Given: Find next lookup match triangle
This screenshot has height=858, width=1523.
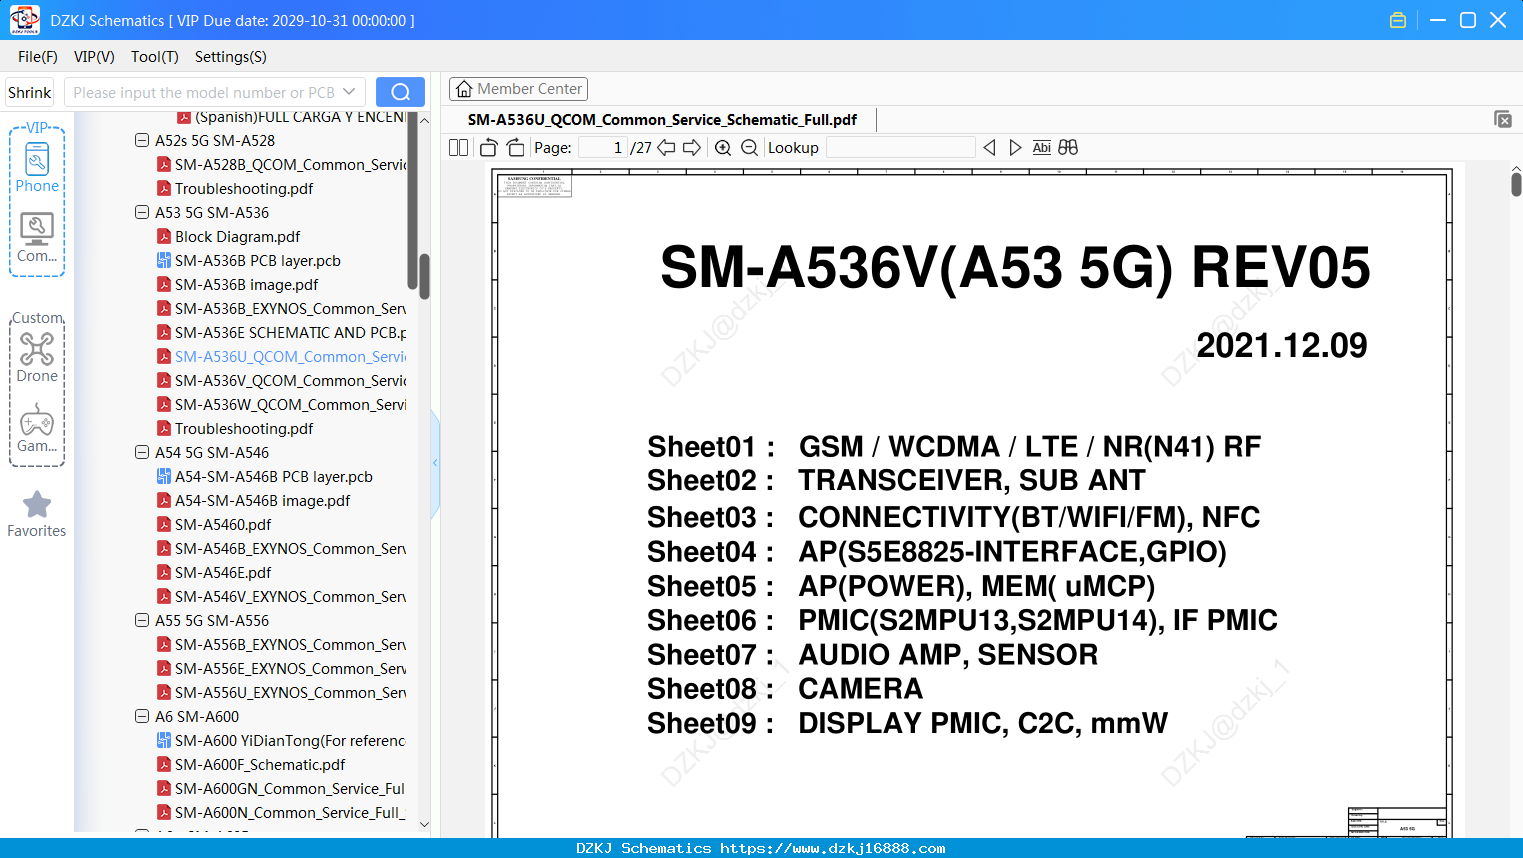Looking at the screenshot, I should tap(1015, 148).
